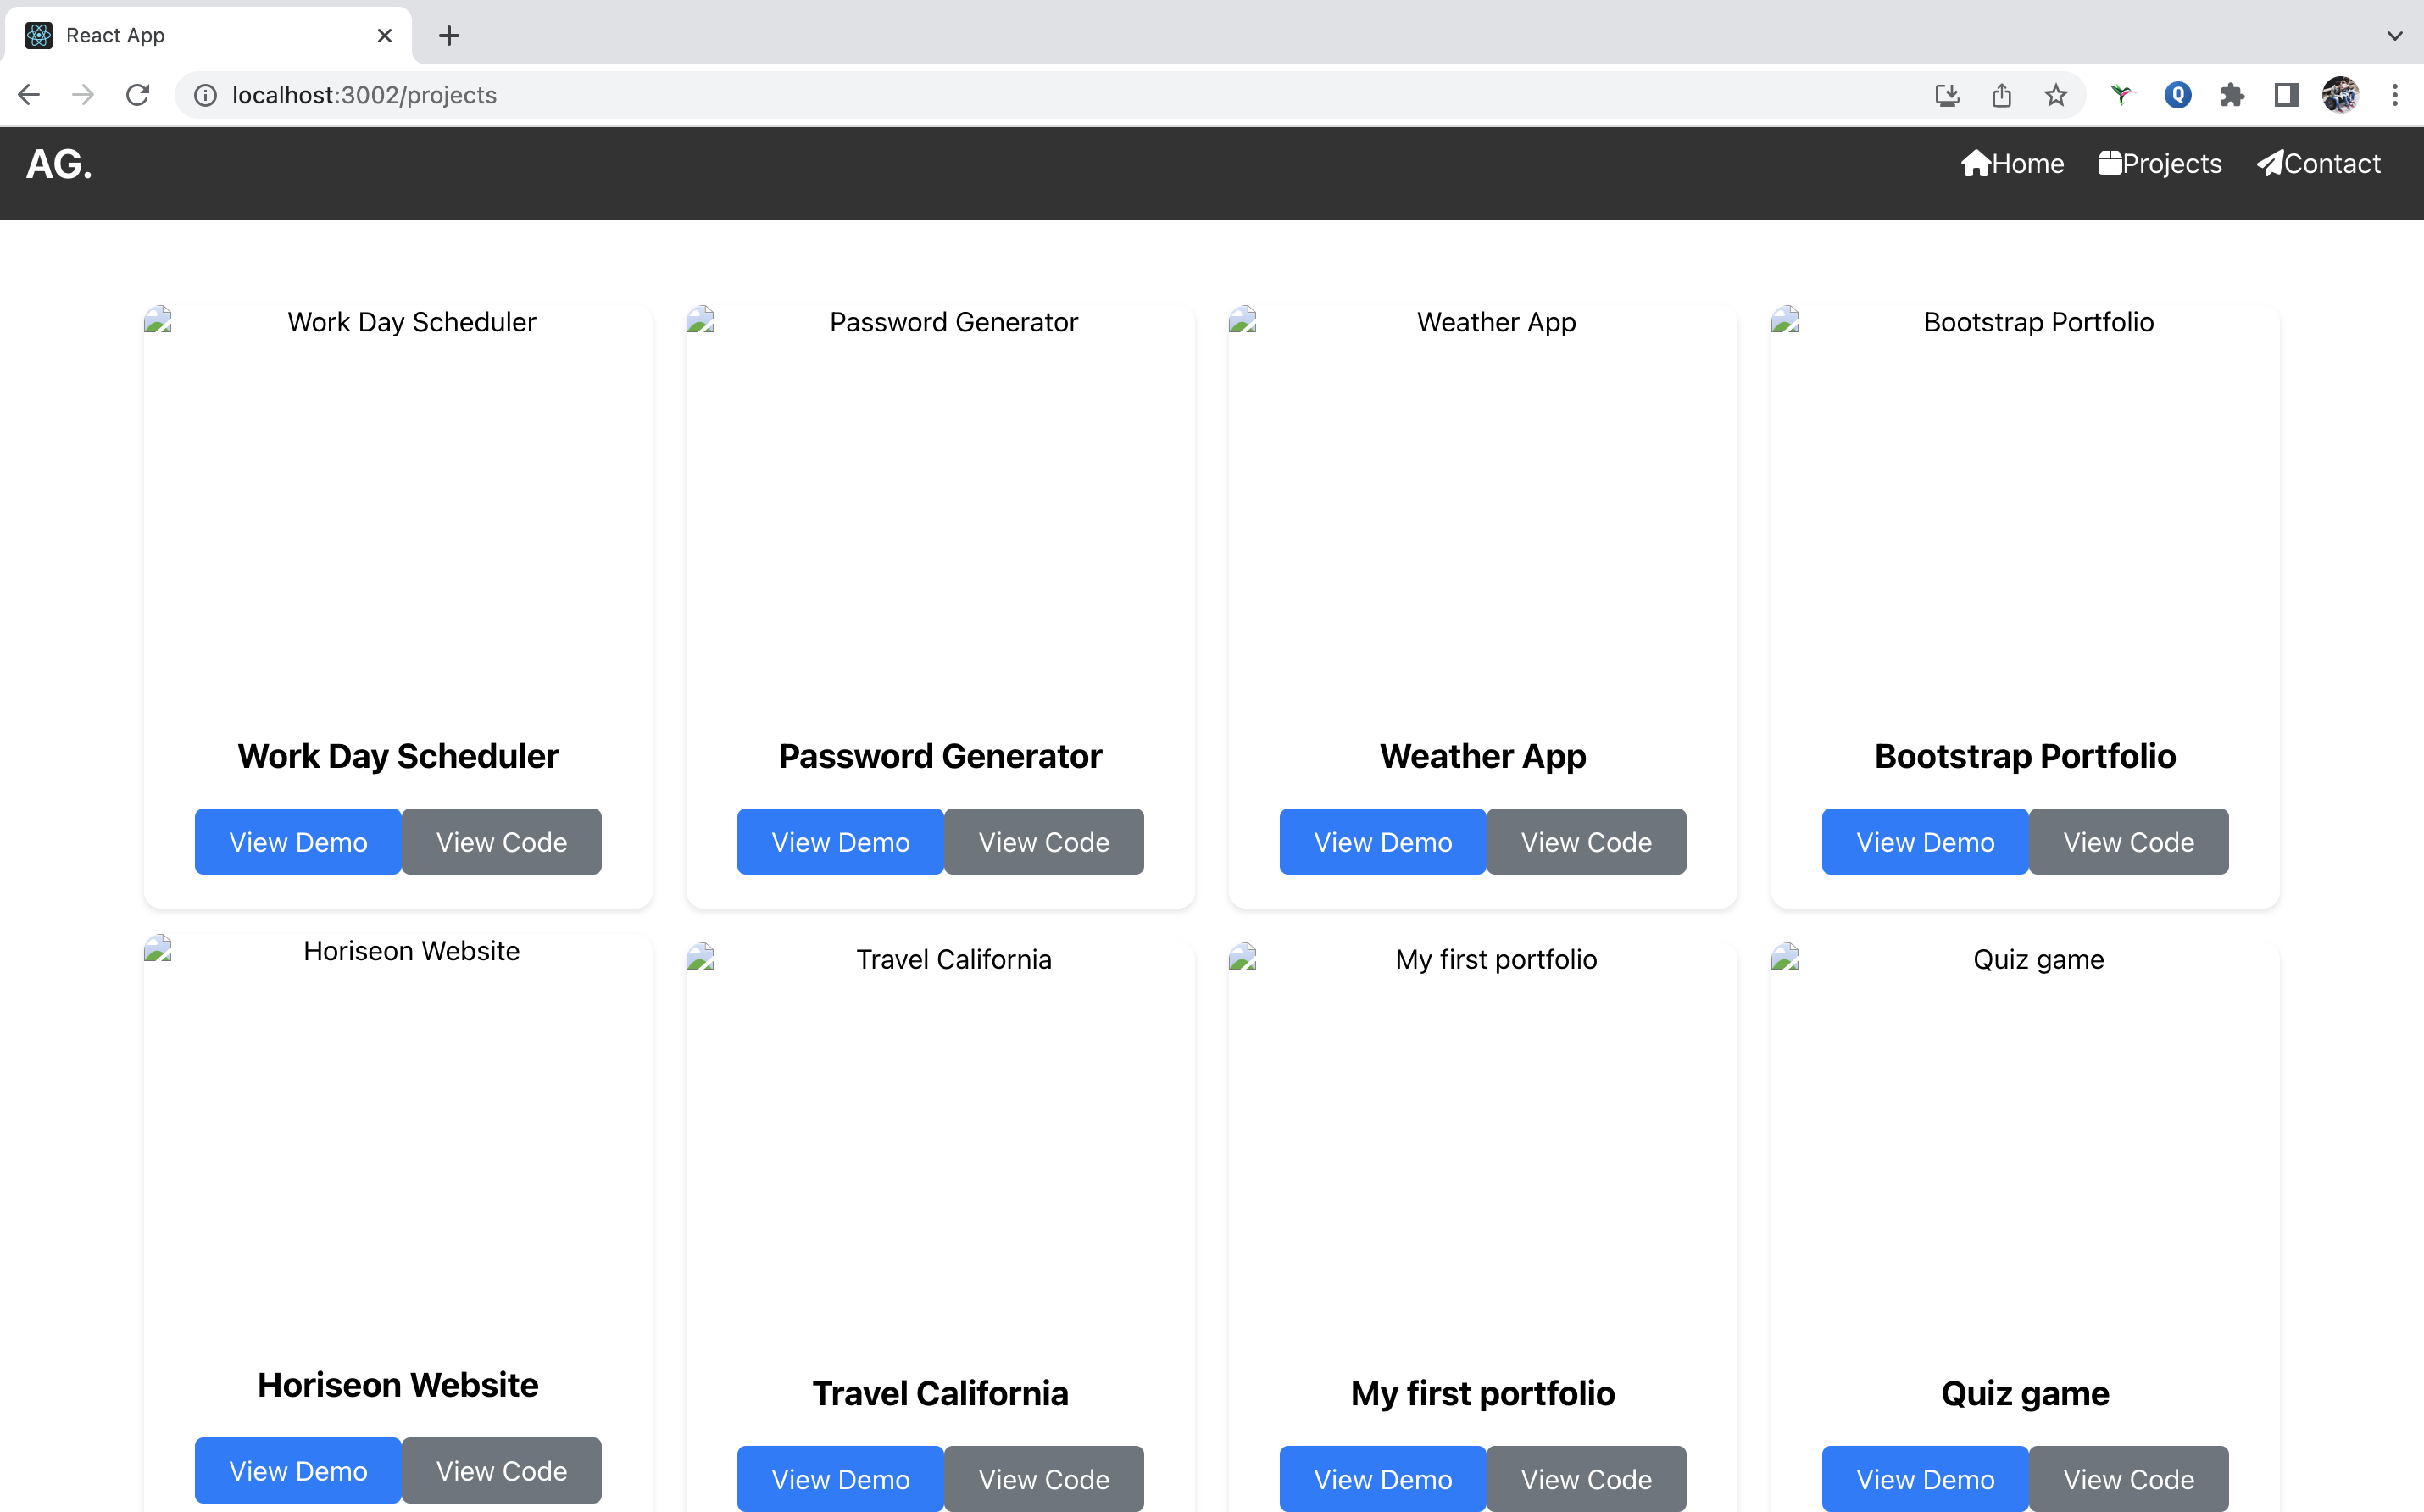This screenshot has width=2424, height=1512.
Task: Click the page info icon in the address bar
Action: click(x=206, y=95)
